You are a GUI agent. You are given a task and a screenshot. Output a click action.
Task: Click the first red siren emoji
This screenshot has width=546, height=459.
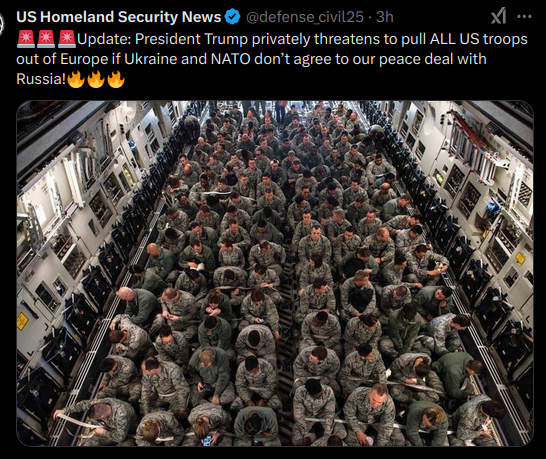[x=26, y=39]
